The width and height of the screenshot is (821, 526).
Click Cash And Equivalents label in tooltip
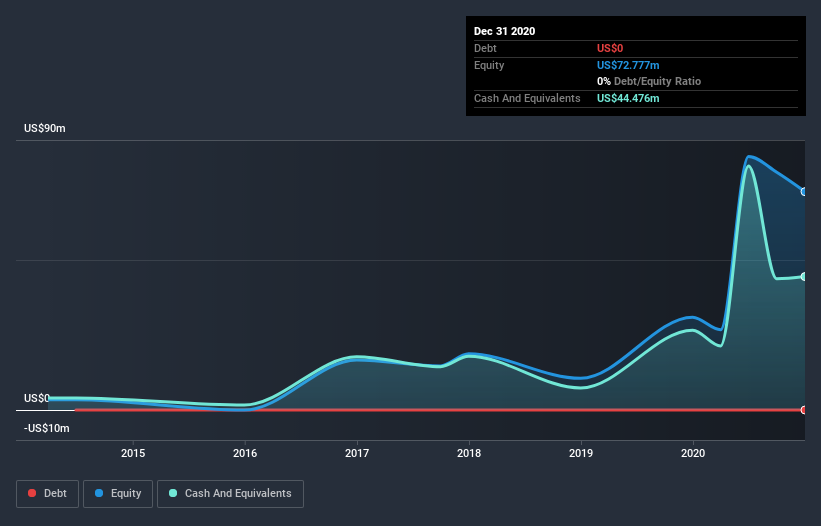527,98
